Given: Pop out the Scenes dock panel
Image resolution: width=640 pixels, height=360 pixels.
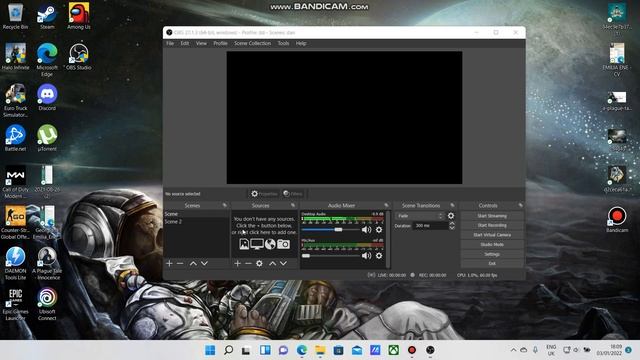Looking at the screenshot, I should tap(224, 205).
